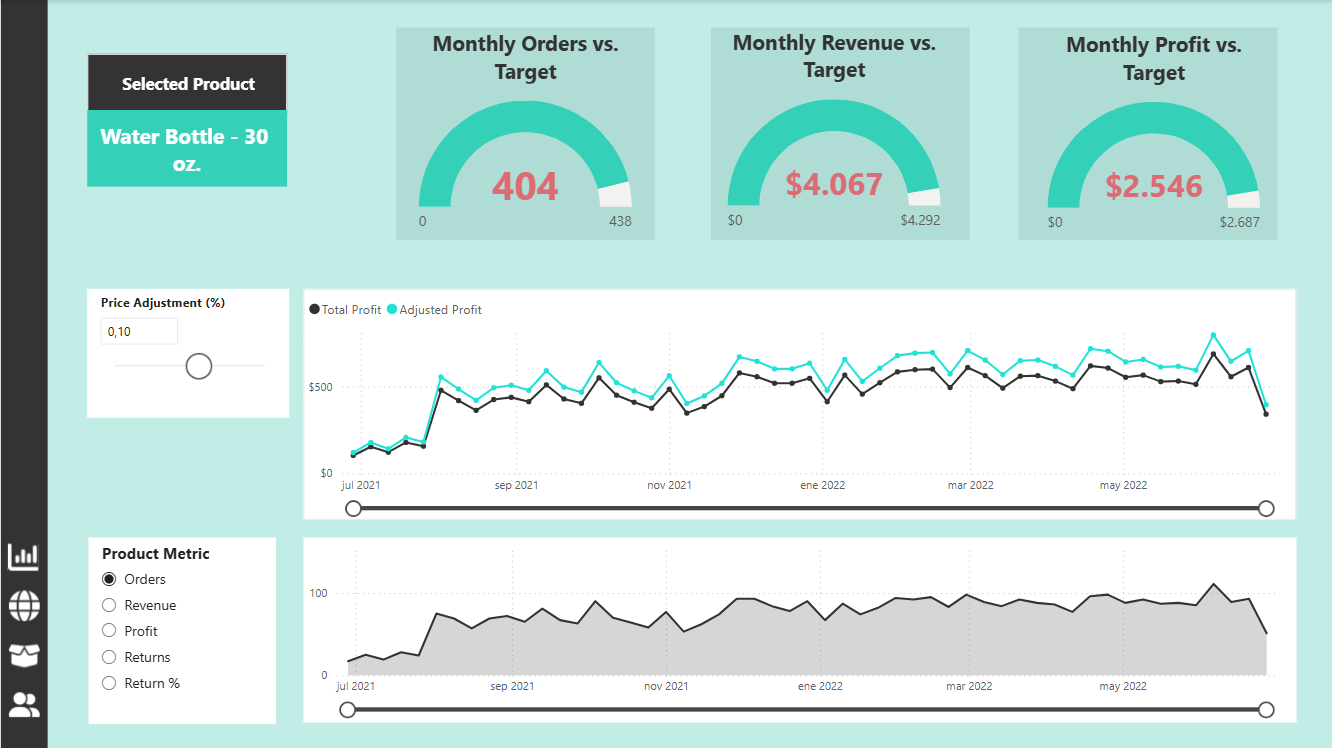Click the Monthly Revenue vs. Target title
The image size is (1332, 748).
tap(834, 56)
